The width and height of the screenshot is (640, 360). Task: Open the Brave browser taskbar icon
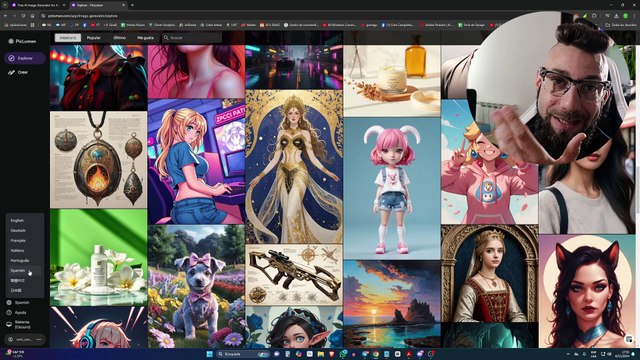click(x=331, y=354)
